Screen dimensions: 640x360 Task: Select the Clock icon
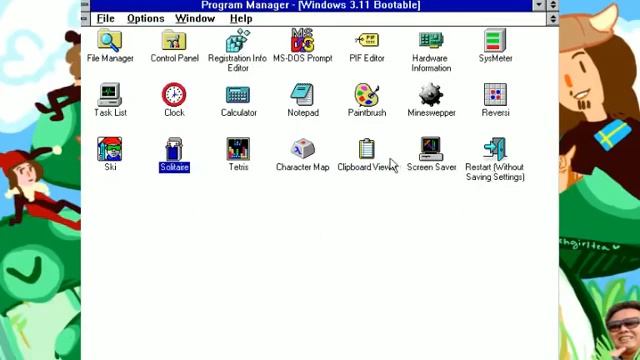point(174,95)
